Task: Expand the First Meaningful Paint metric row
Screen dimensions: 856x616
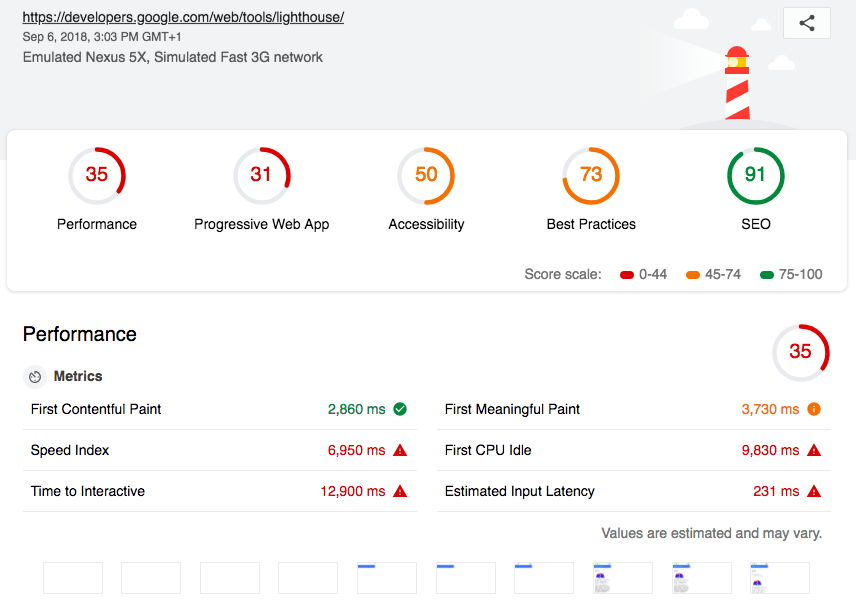Action: 634,409
